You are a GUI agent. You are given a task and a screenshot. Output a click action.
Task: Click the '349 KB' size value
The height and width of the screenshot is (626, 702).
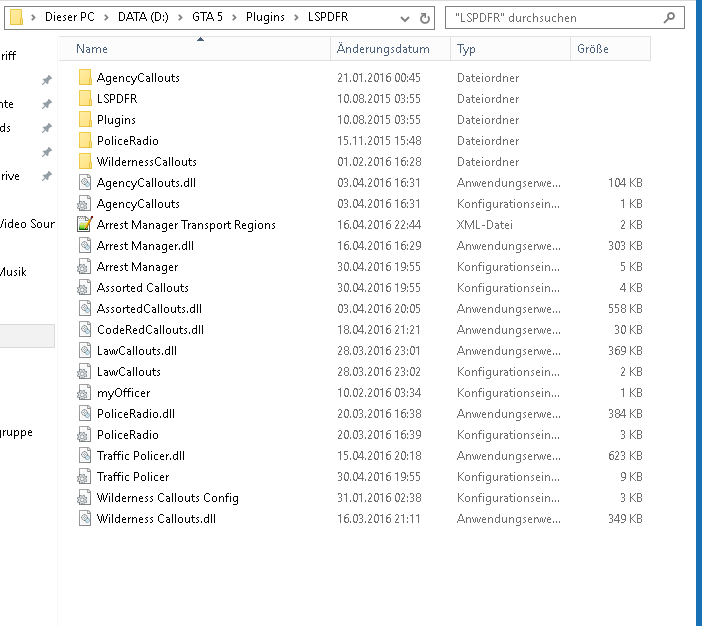625,519
